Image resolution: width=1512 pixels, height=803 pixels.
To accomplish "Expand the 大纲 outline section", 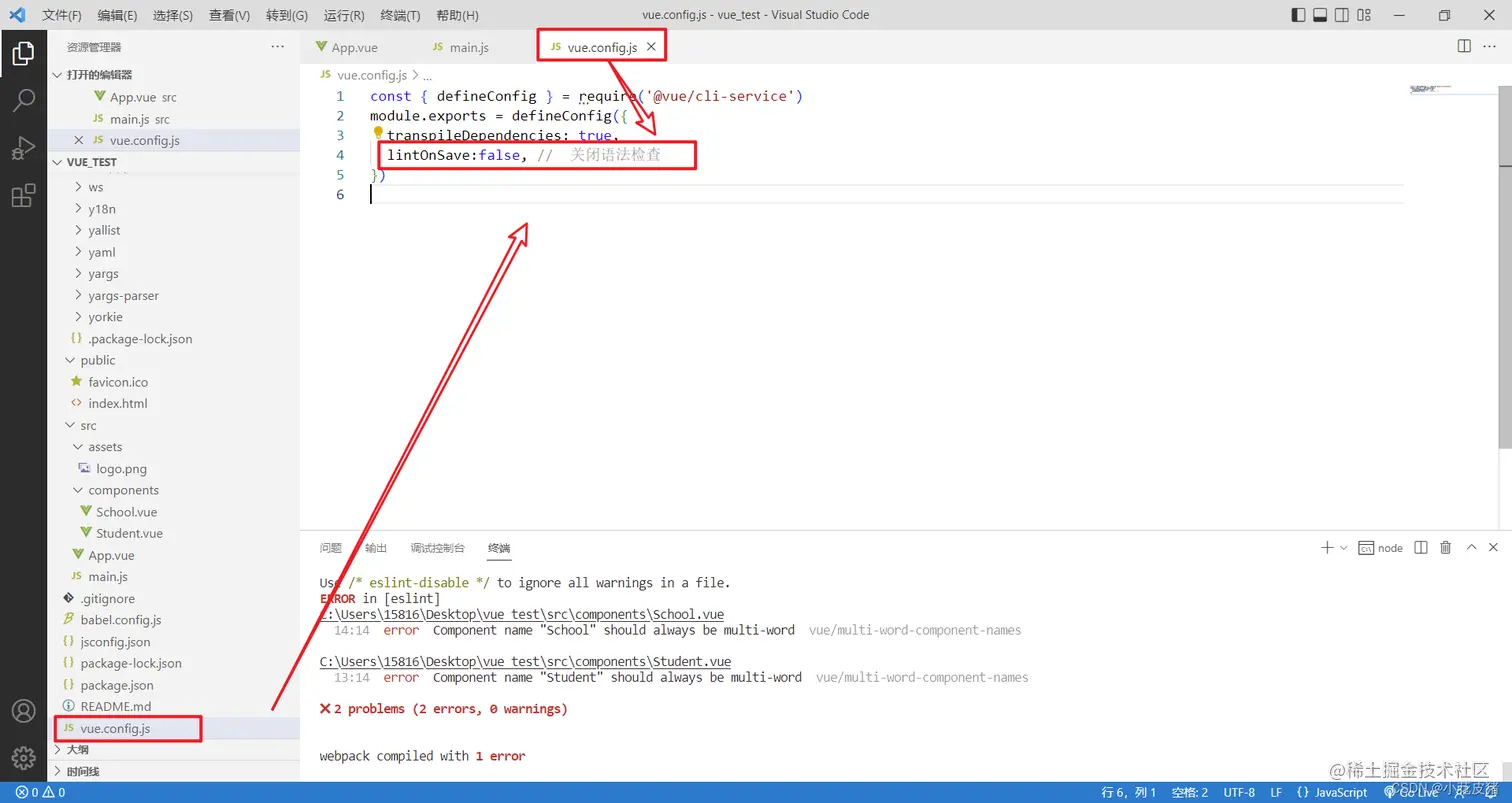I will [174, 750].
